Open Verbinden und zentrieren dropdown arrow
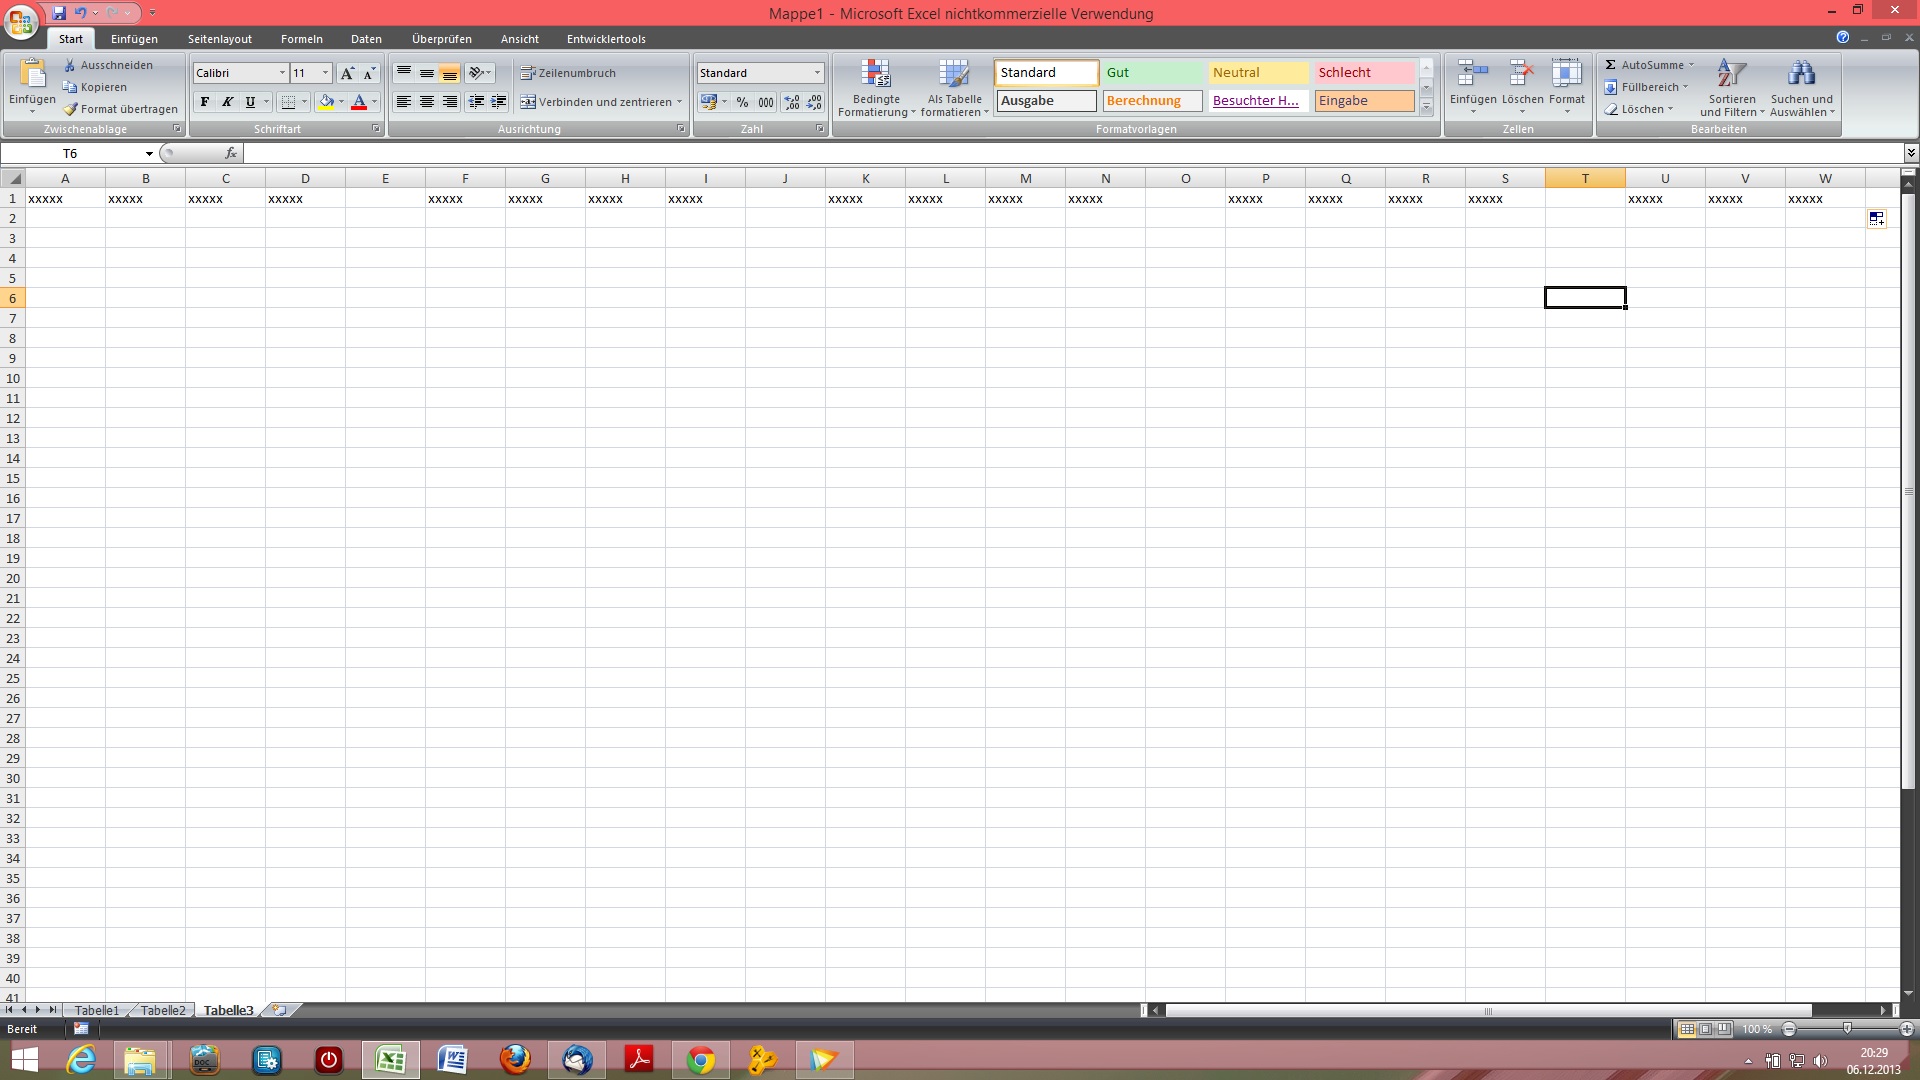This screenshot has height=1080, width=1920. click(x=679, y=102)
